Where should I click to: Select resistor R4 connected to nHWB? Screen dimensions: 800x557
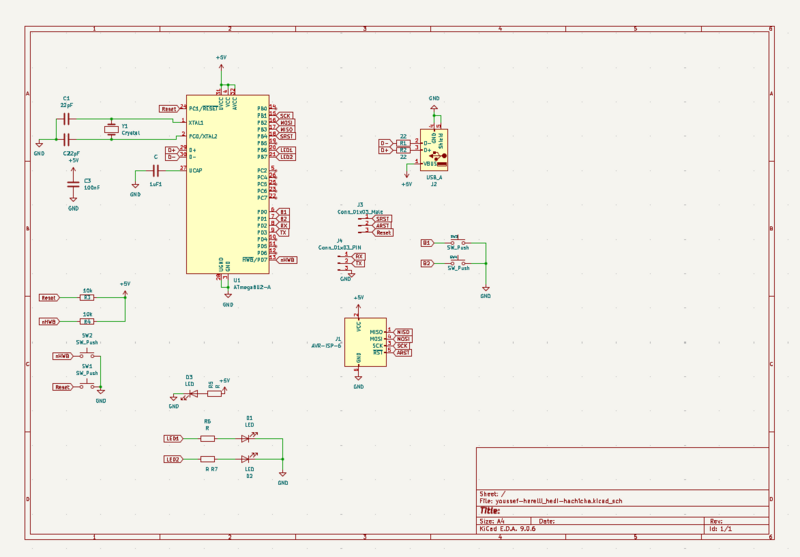[87, 322]
